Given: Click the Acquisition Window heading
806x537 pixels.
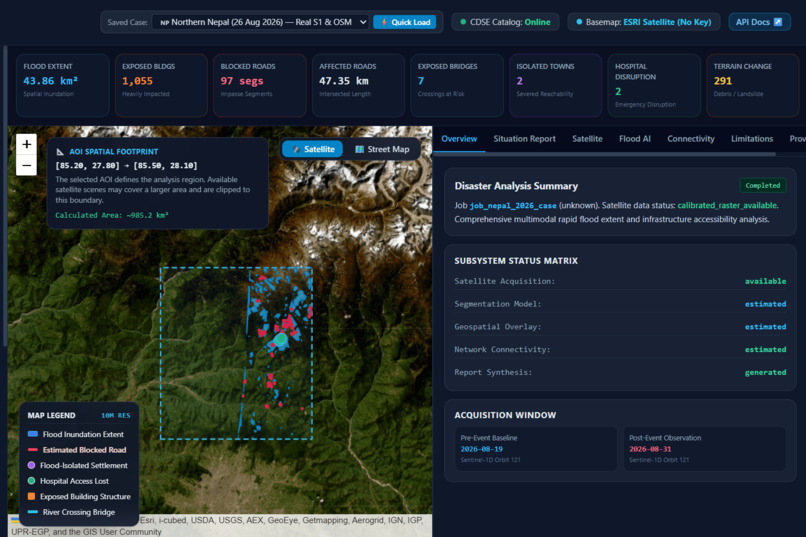Looking at the screenshot, I should (x=505, y=415).
